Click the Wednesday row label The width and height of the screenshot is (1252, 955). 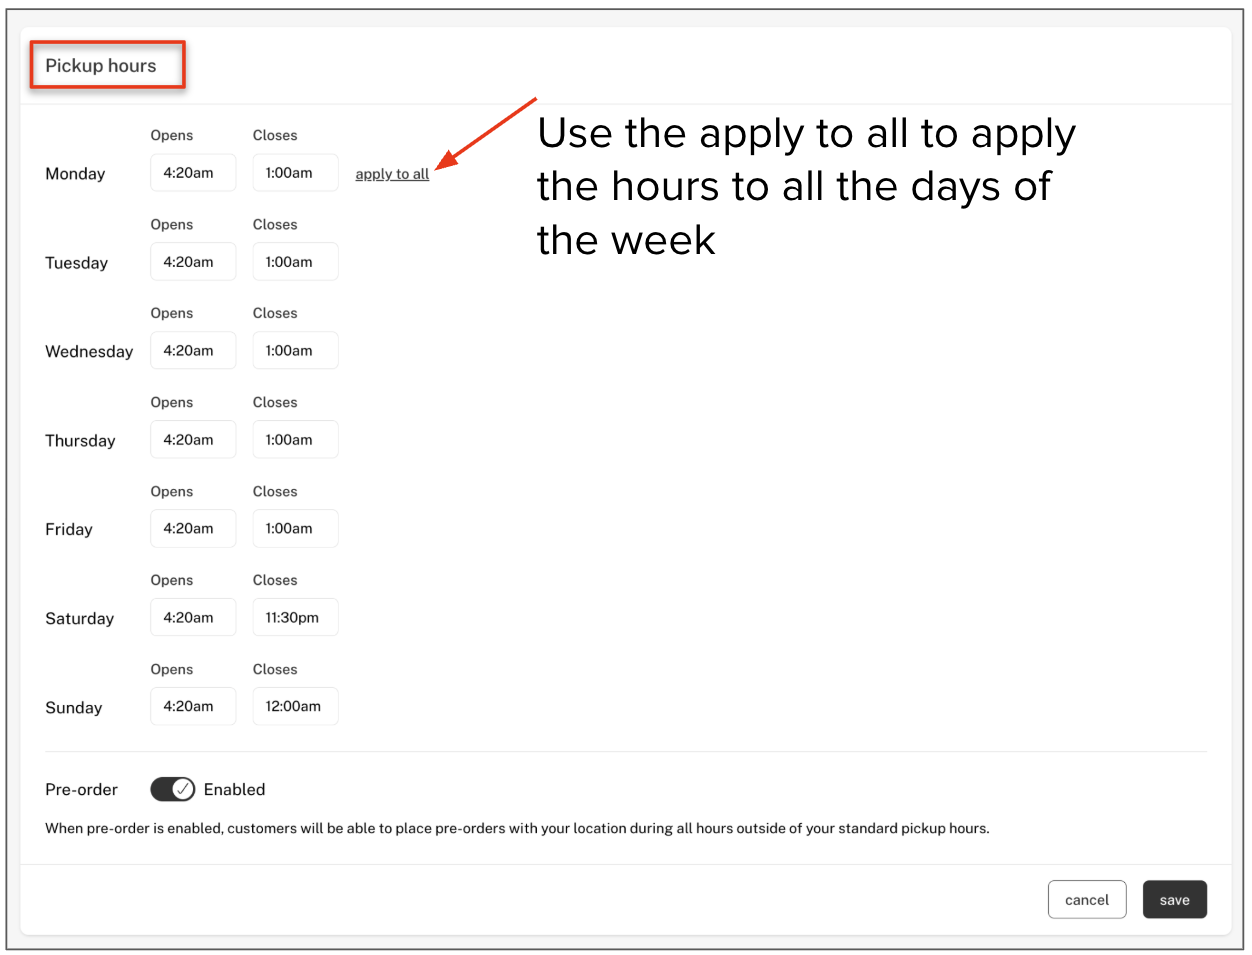[x=89, y=352]
